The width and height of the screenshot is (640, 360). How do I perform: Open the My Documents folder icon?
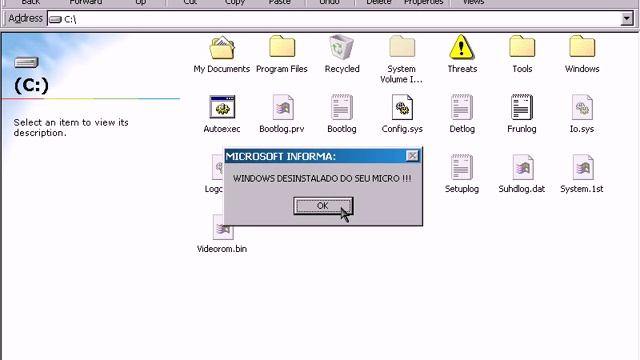222,48
